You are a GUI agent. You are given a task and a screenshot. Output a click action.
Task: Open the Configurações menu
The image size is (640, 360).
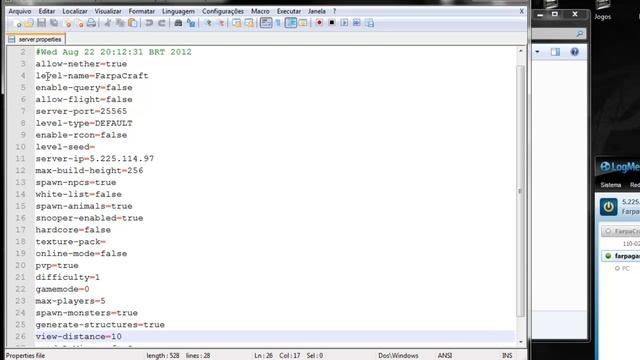(223, 11)
